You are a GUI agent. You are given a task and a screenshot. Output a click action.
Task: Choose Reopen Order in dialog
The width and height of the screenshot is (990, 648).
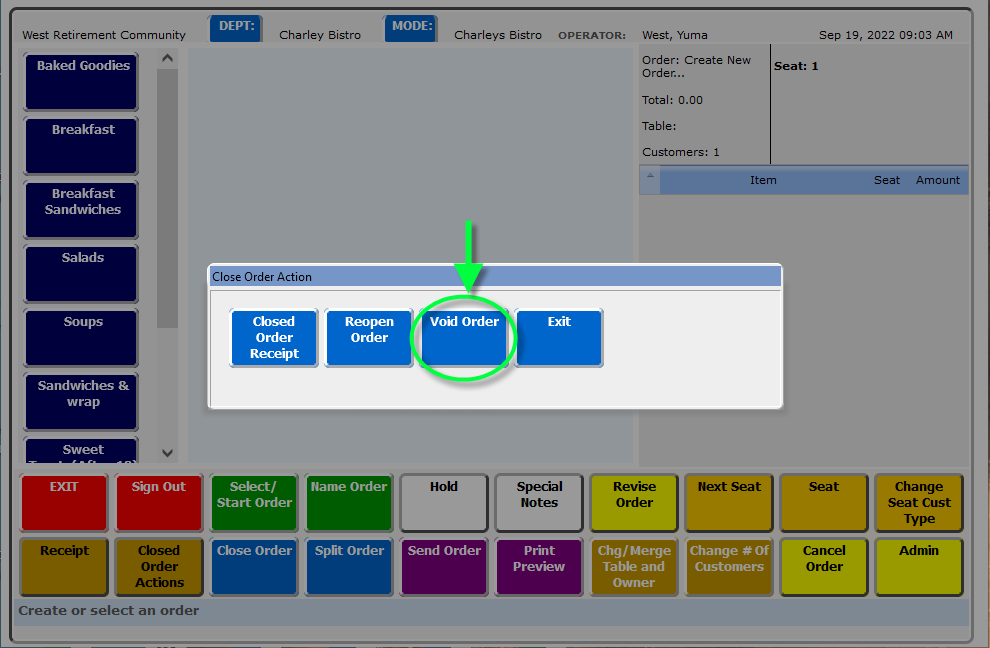tap(369, 338)
